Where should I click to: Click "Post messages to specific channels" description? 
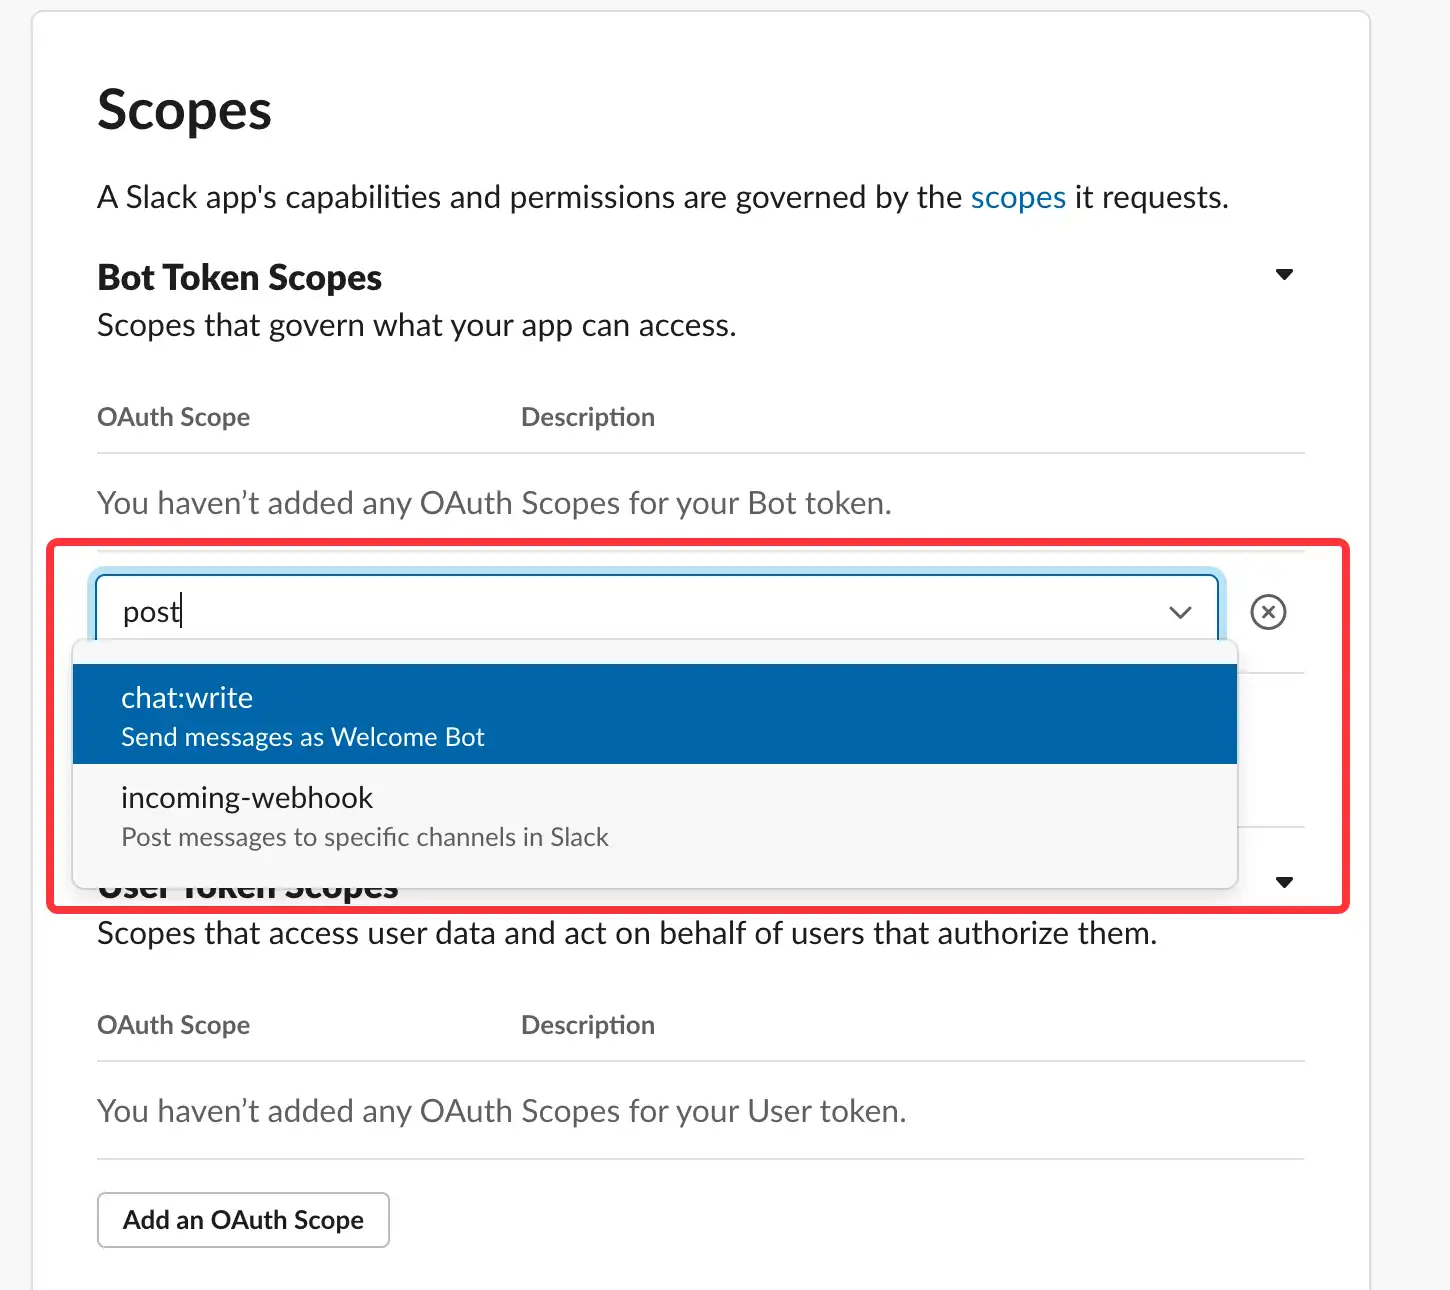(x=364, y=837)
